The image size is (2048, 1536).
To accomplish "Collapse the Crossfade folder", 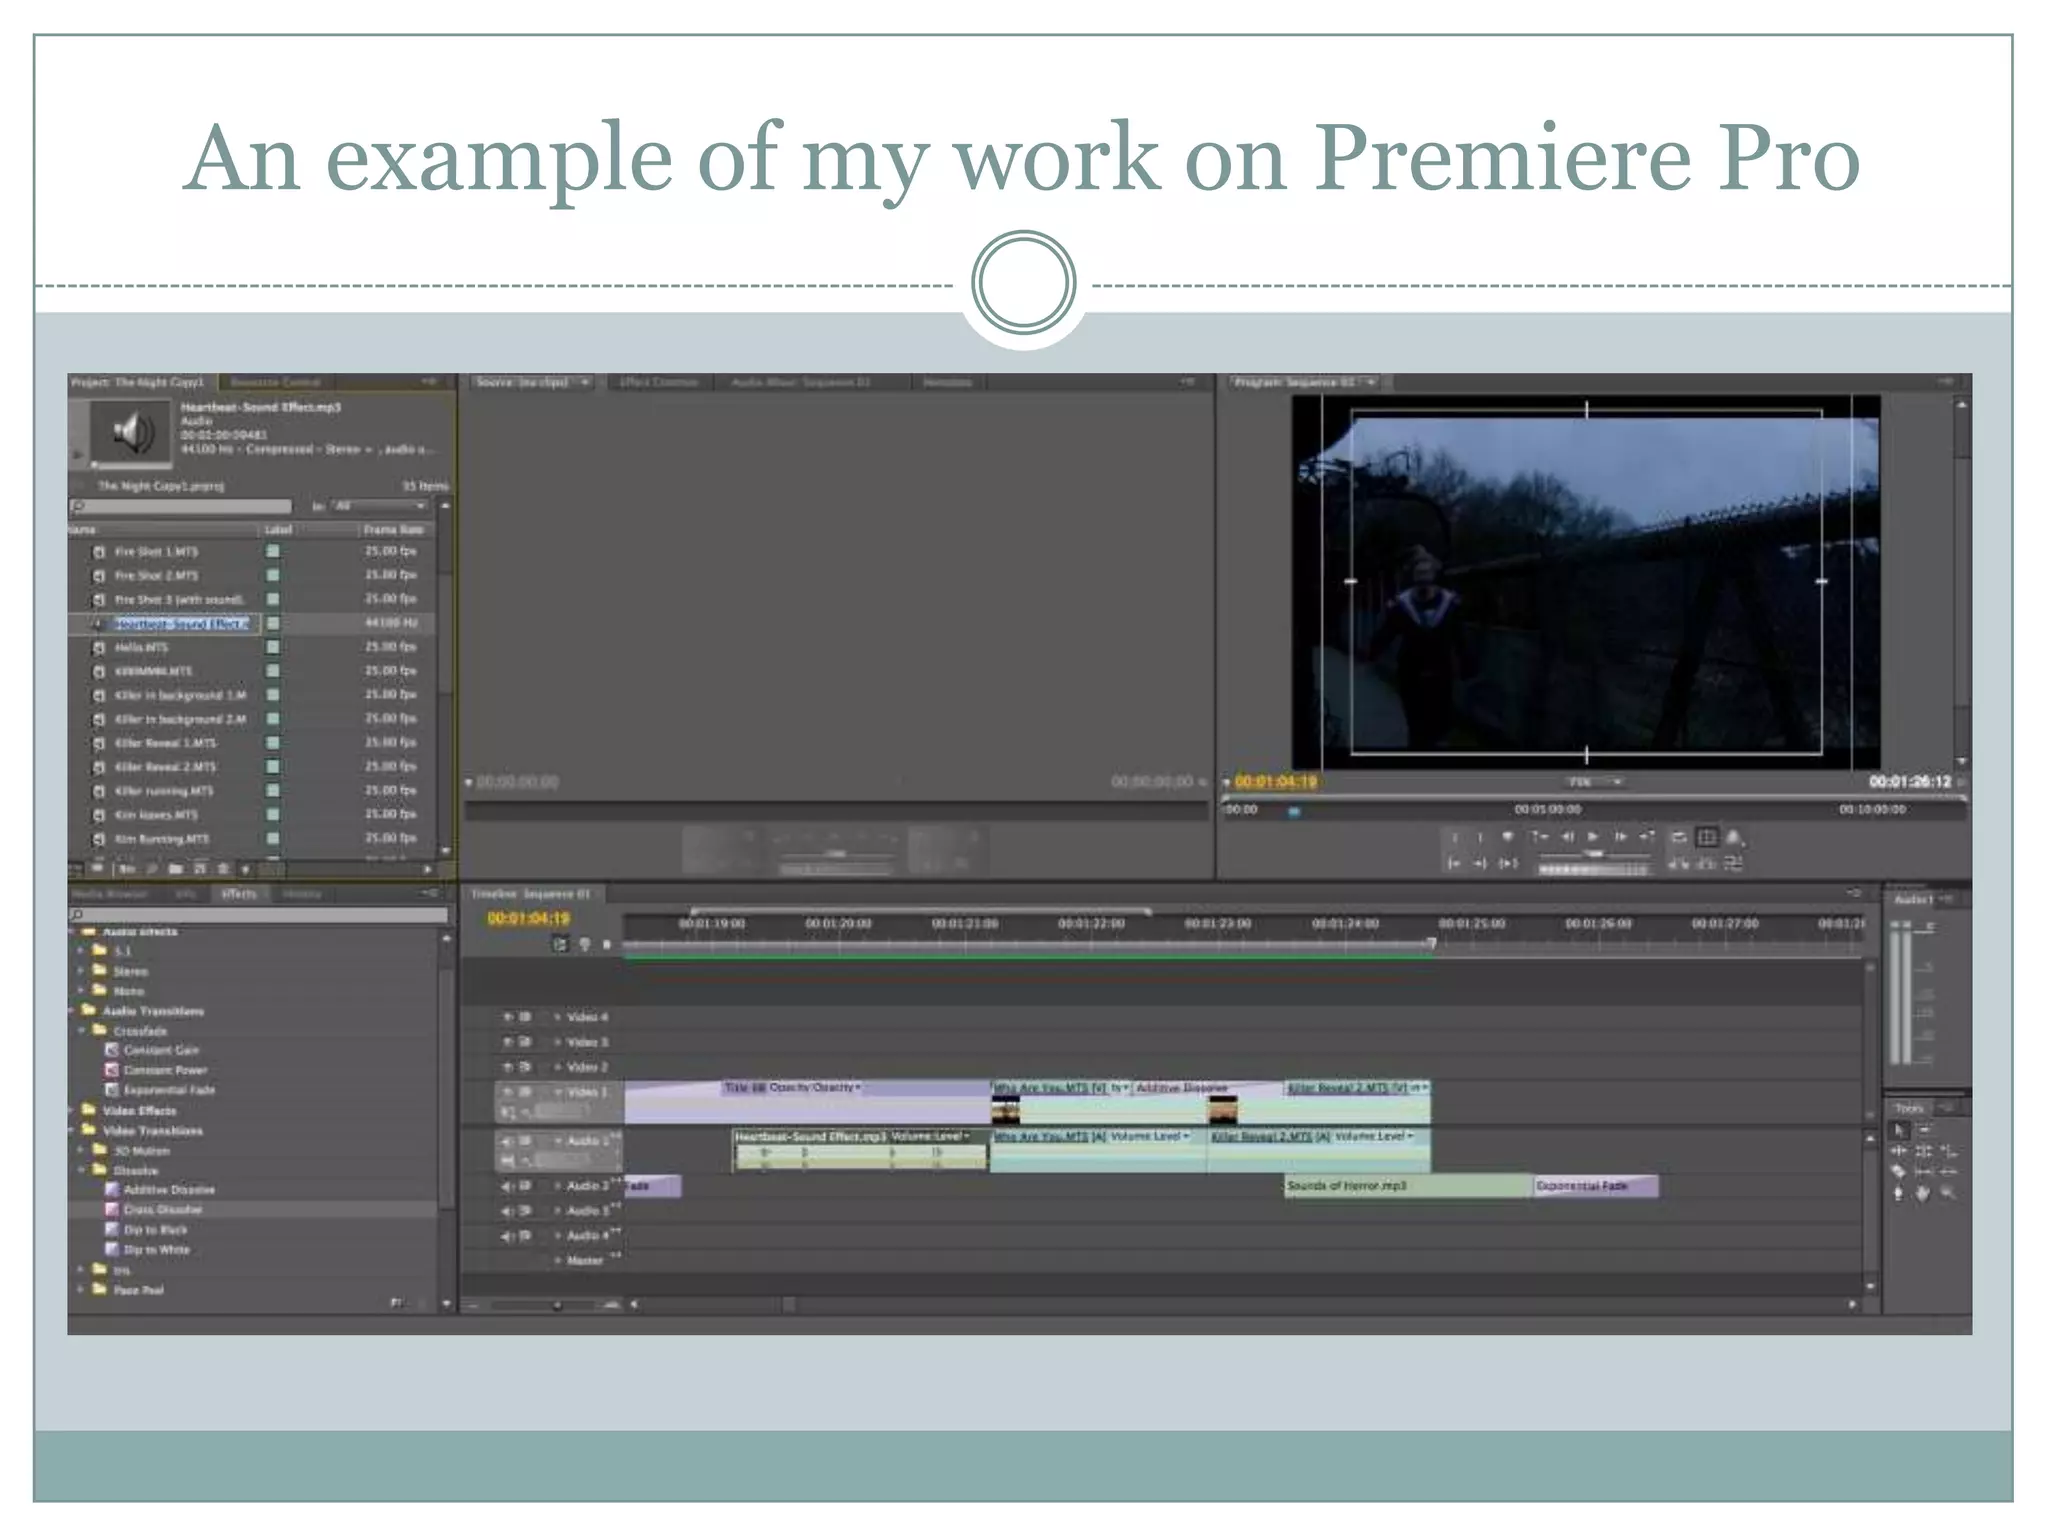I will click(81, 1030).
